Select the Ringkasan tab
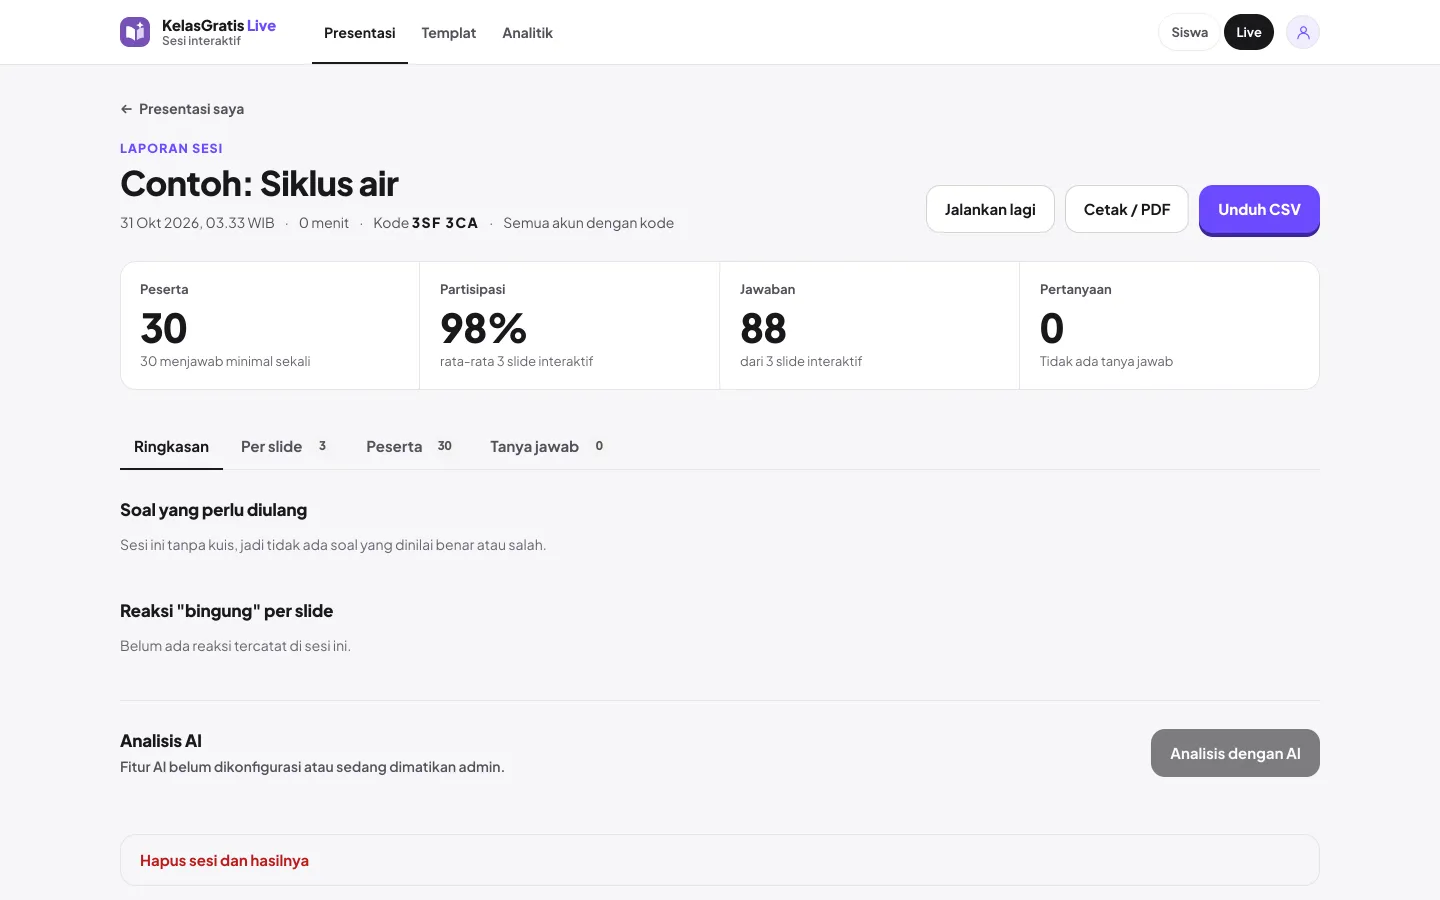The image size is (1440, 900). coord(171,447)
